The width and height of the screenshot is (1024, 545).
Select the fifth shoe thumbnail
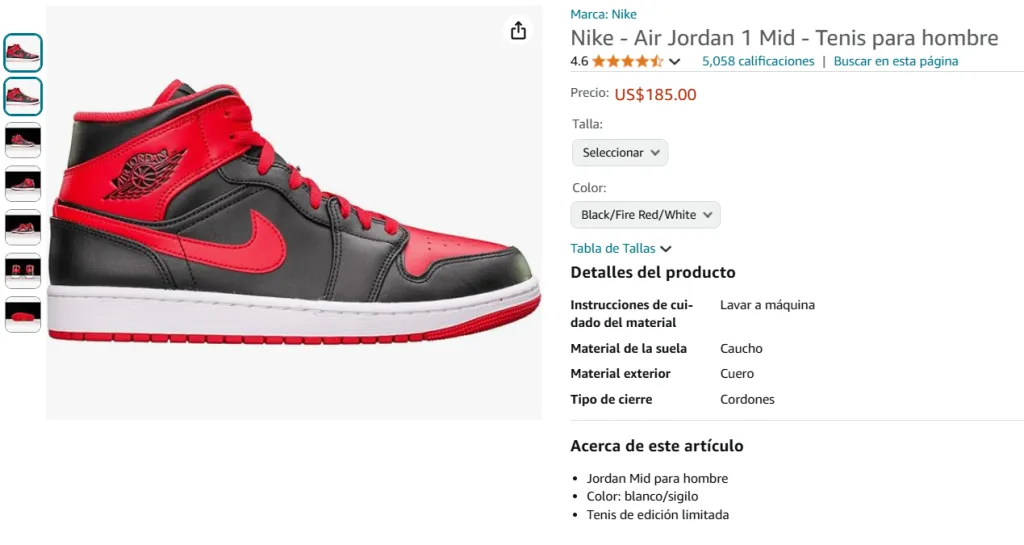pyautogui.click(x=23, y=227)
